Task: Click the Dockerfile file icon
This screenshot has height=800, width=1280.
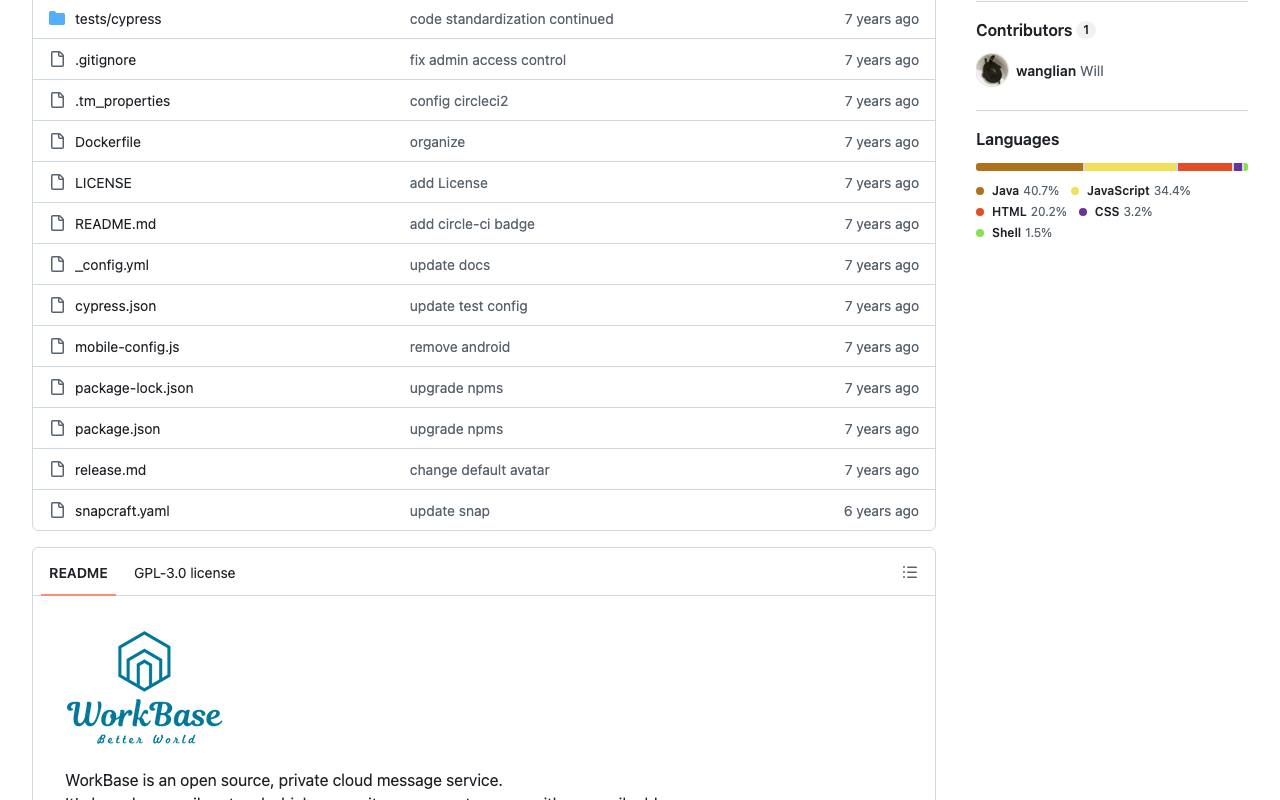Action: 57,142
